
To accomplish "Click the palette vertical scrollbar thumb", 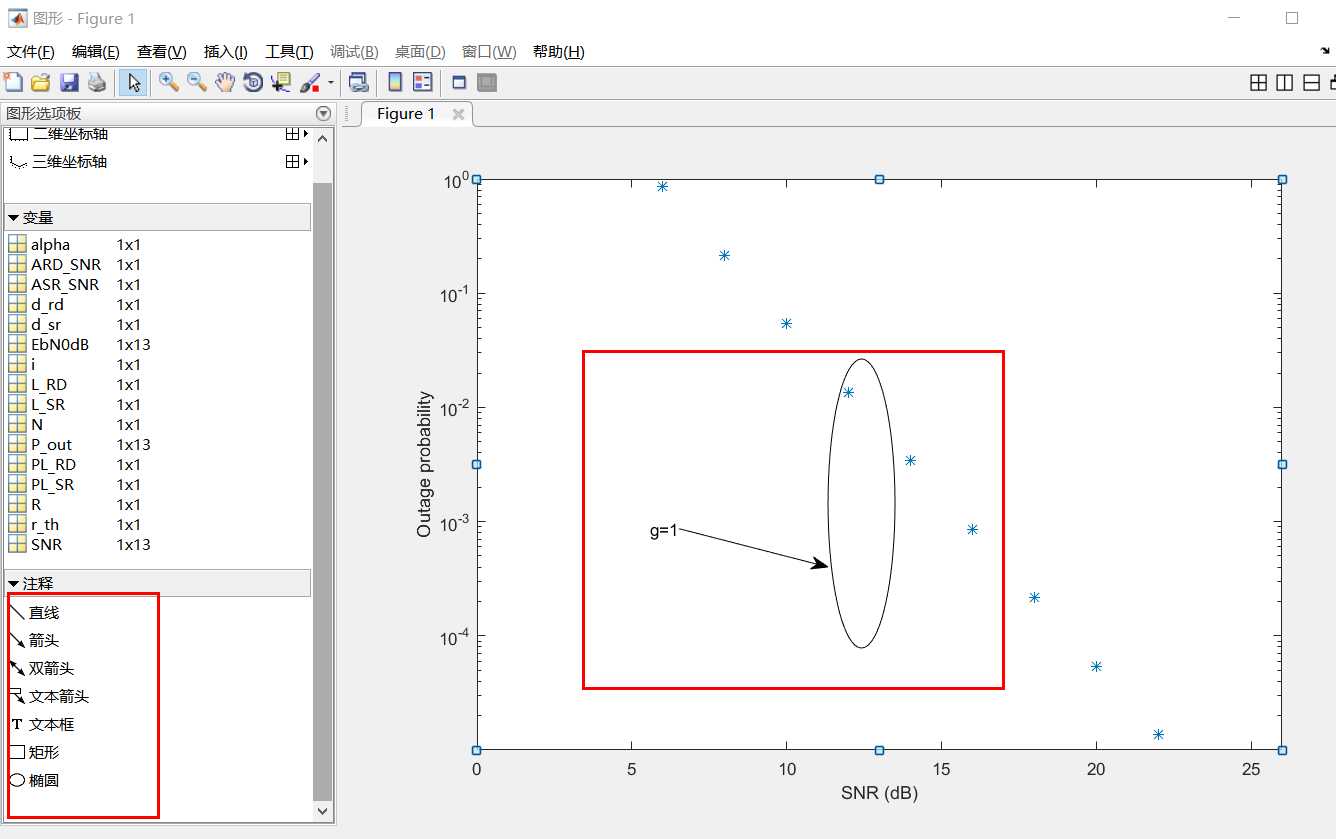I will [323, 492].
